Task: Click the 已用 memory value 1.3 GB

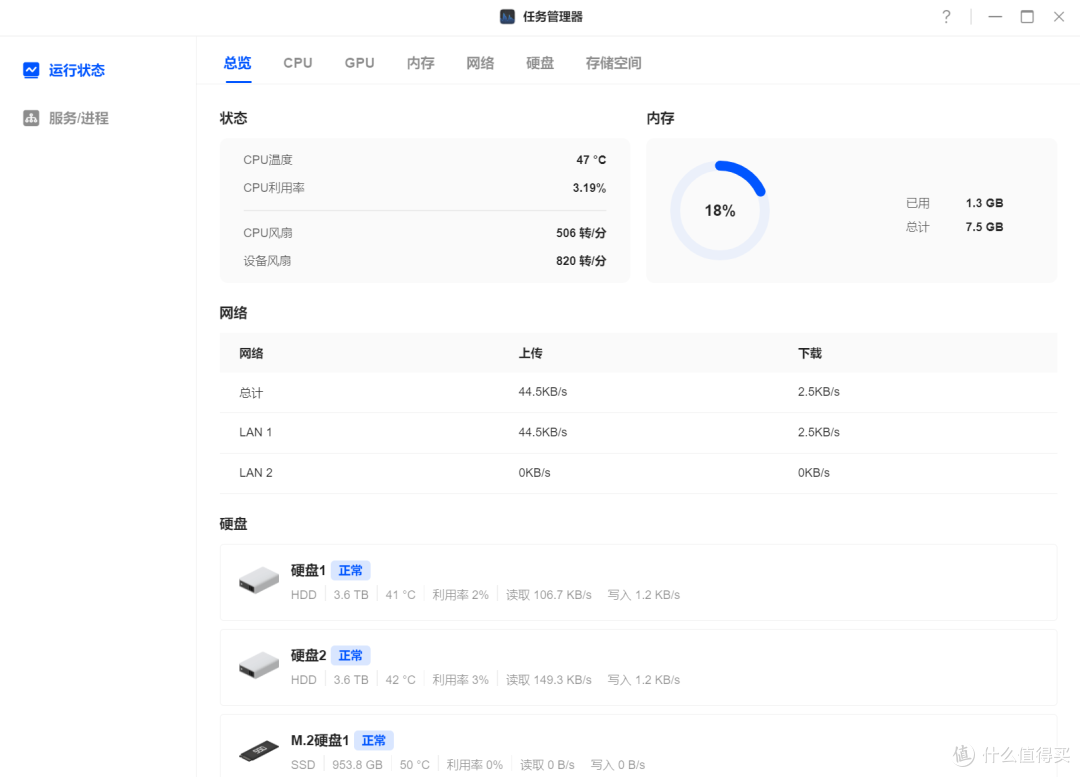Action: (x=984, y=203)
